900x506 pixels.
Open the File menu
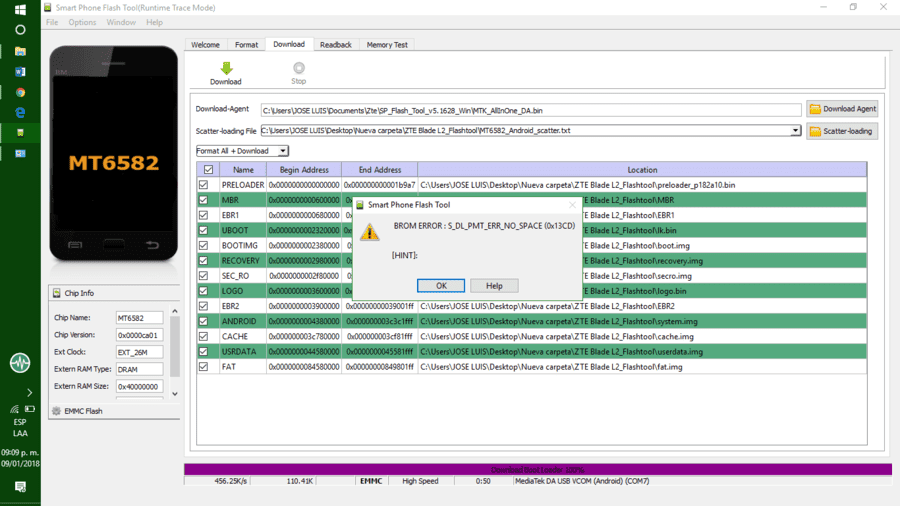pyautogui.click(x=52, y=22)
